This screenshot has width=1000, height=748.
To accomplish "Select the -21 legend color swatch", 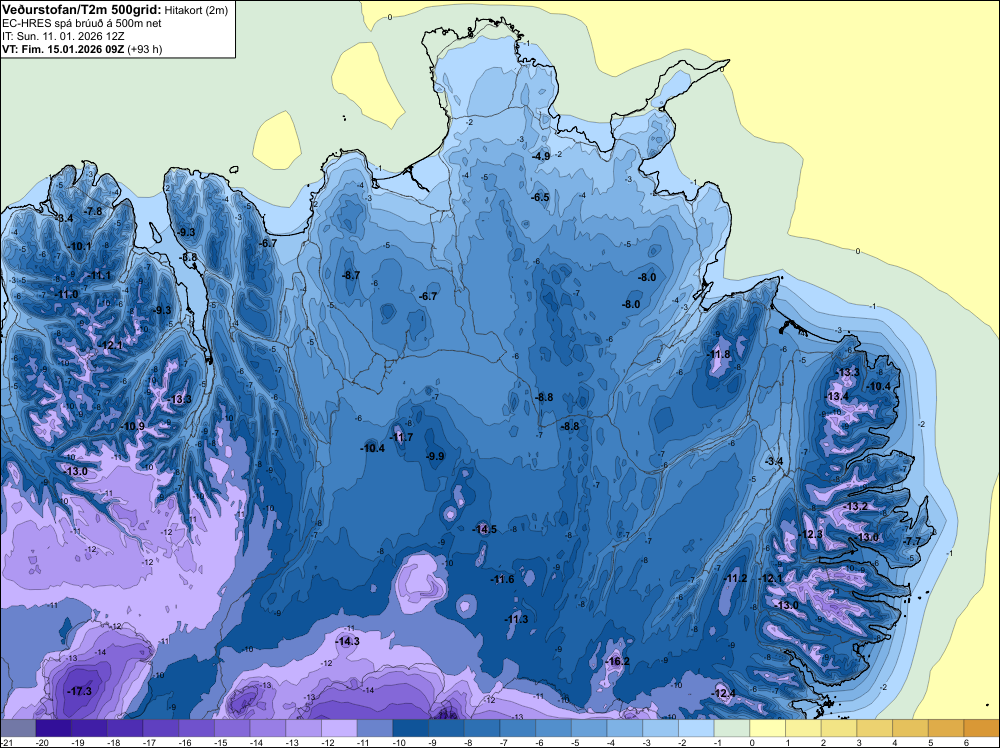I will tap(18, 728).
